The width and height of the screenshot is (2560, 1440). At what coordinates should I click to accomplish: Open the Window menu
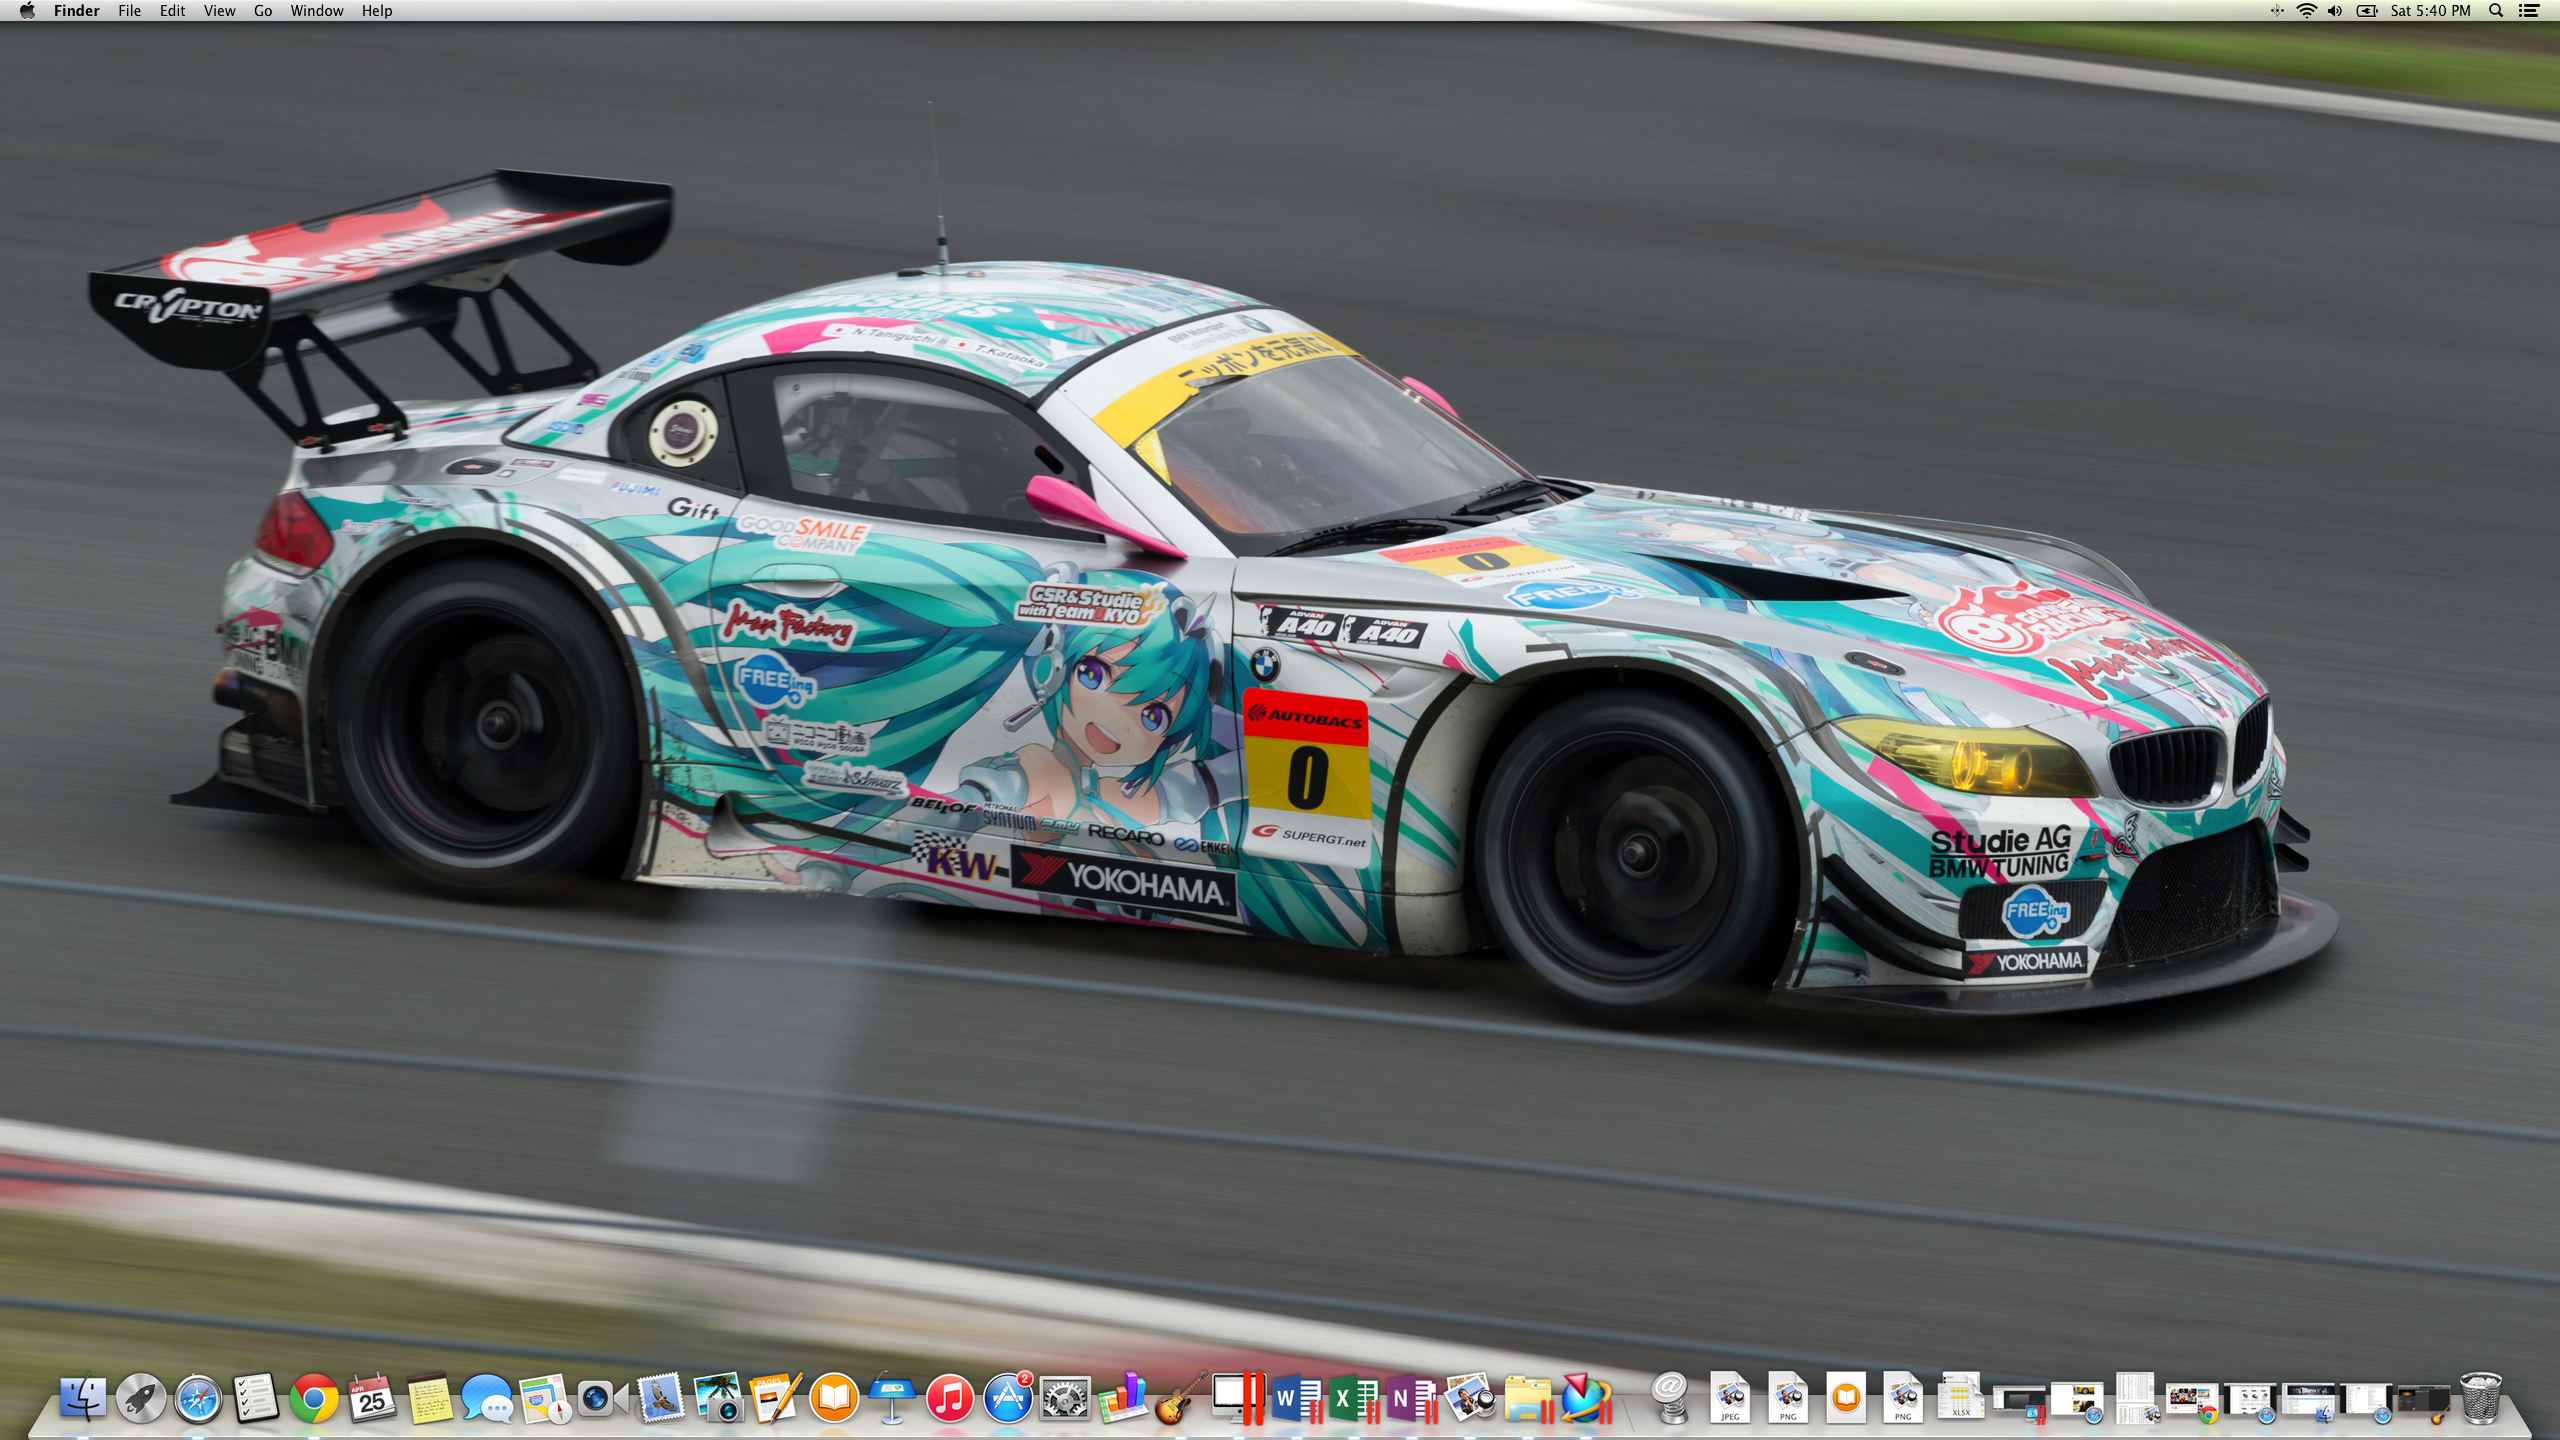316,11
